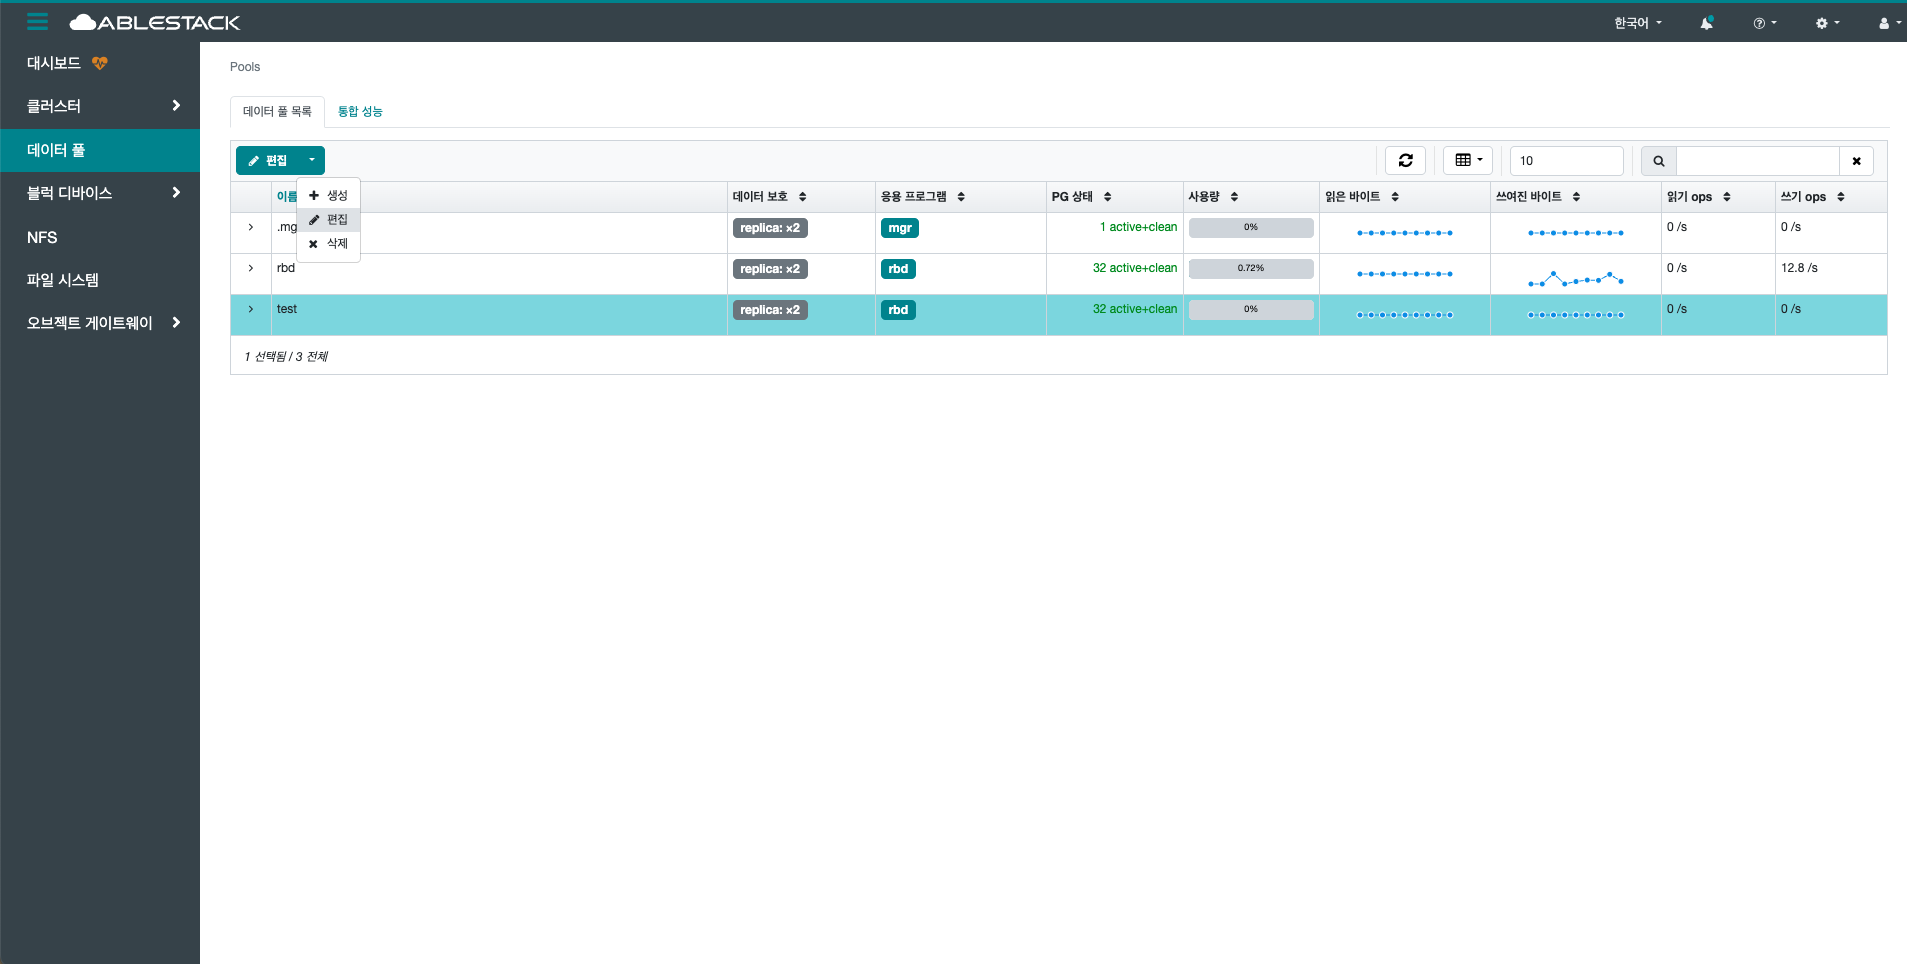Expand the rbd pool row details

tap(251, 268)
